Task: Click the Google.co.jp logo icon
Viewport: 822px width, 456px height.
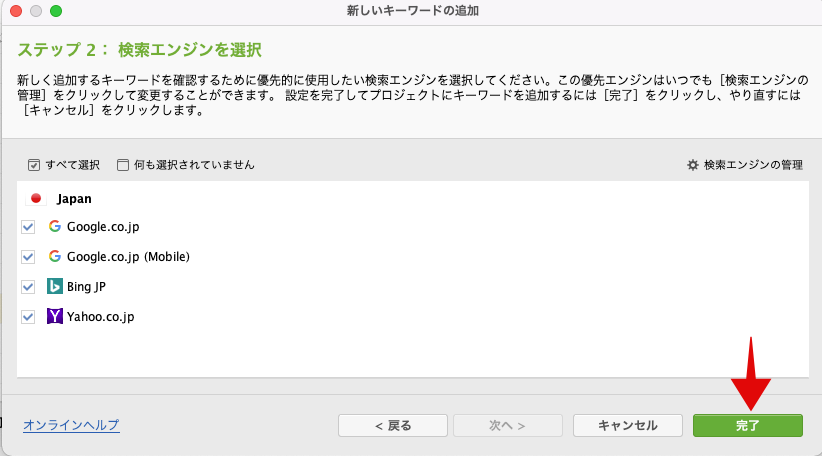Action: [55, 226]
